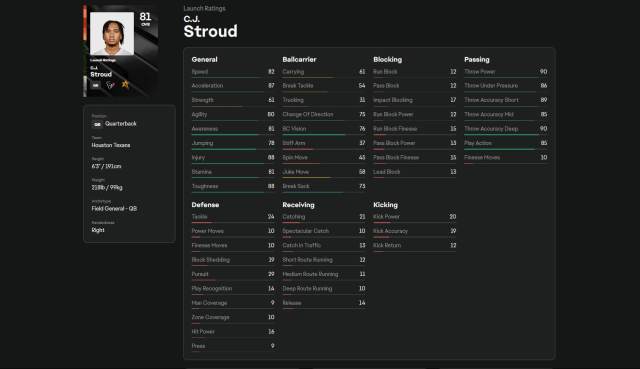Click the Awareness rating bar
Screen dimensions: 640x369
pyautogui.click(x=233, y=135)
